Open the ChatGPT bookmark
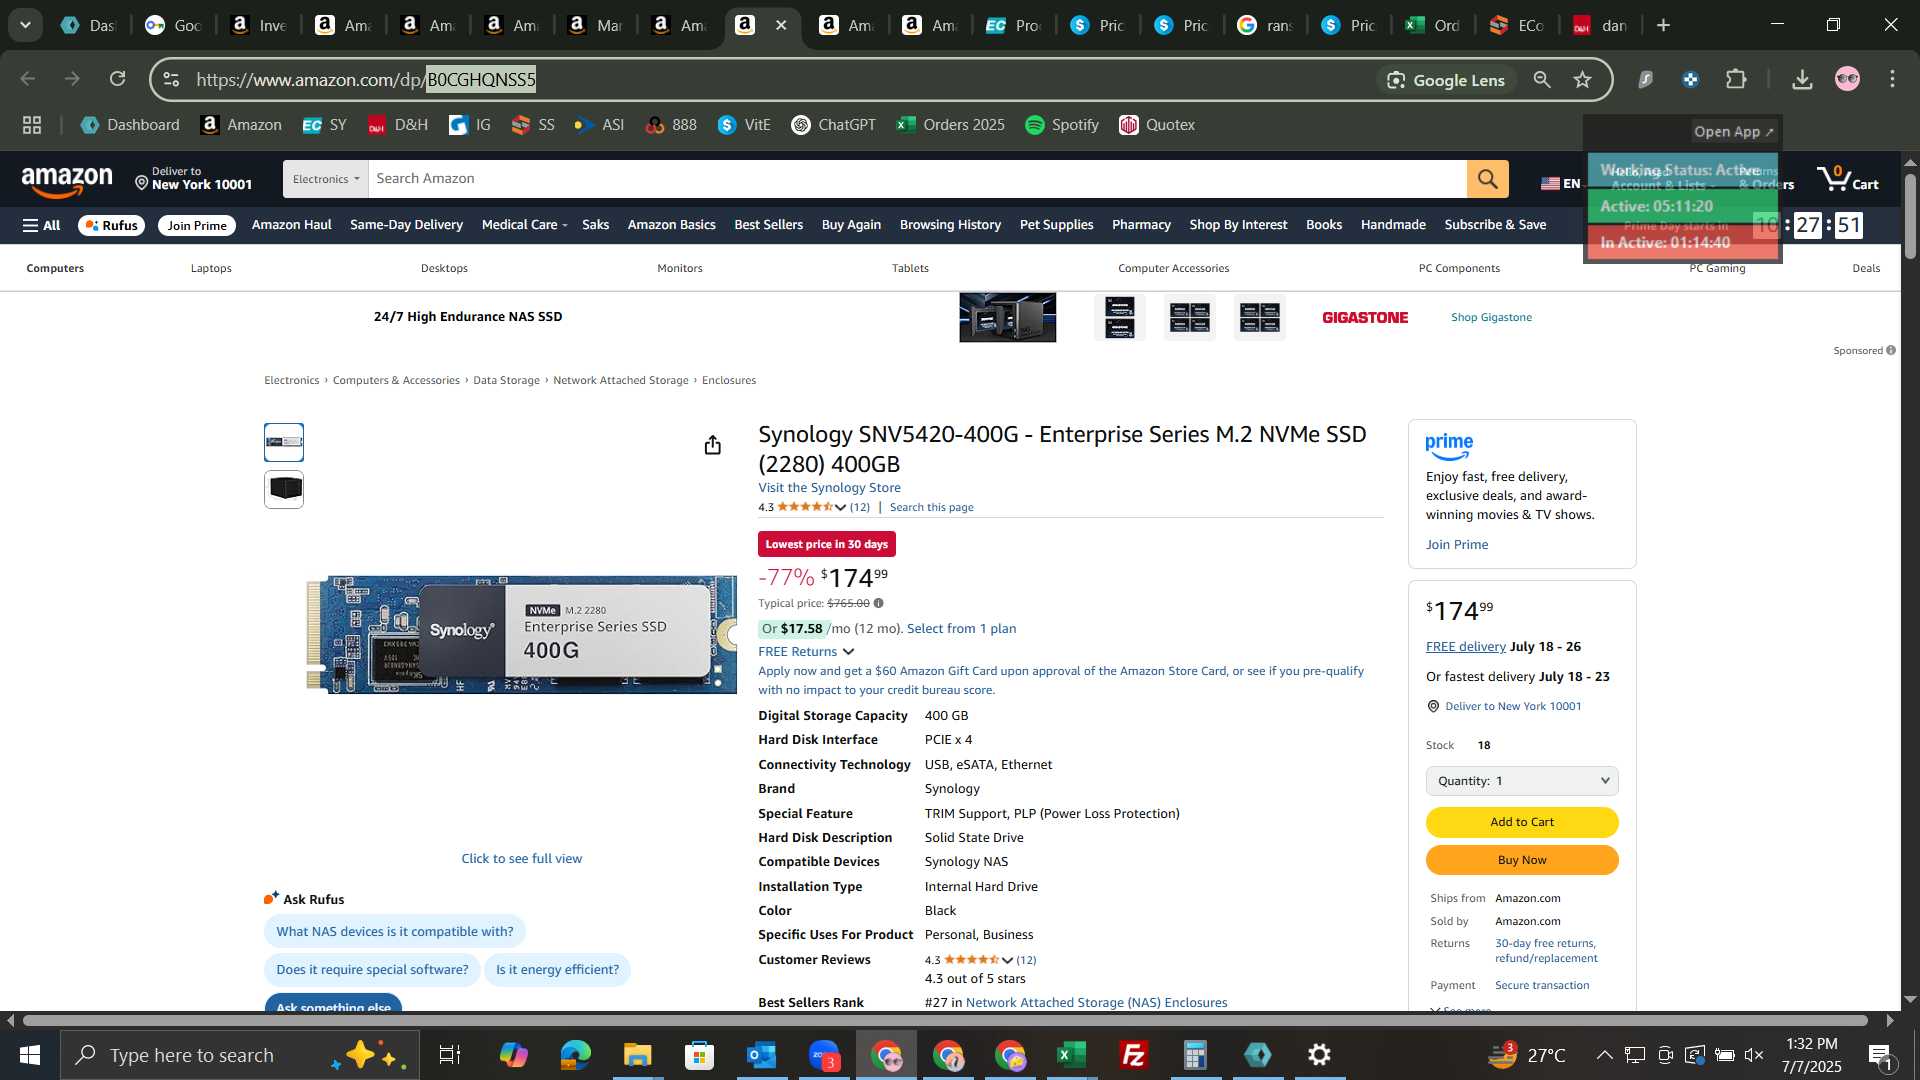Screen dimensions: 1920x1080 tap(833, 125)
